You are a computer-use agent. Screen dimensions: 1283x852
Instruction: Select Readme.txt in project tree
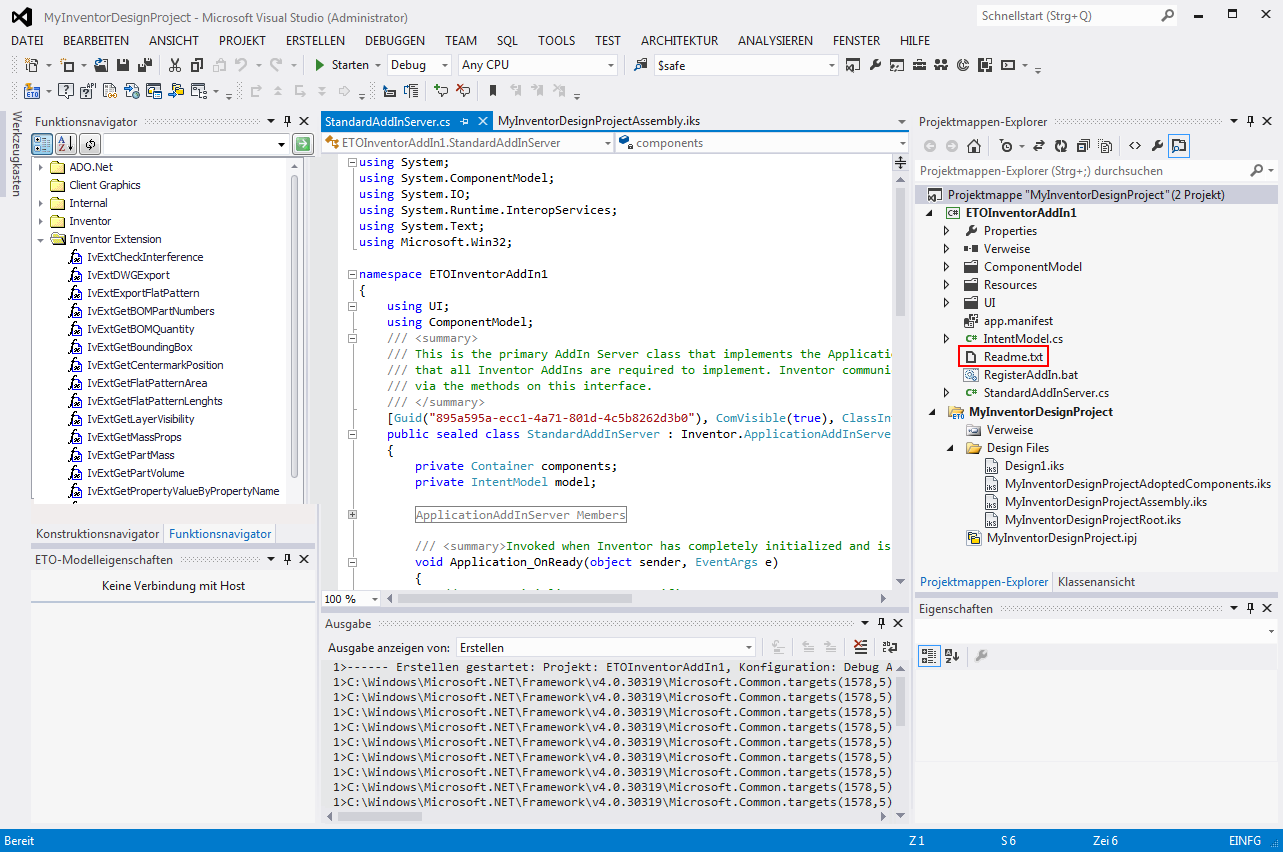(x=1013, y=357)
